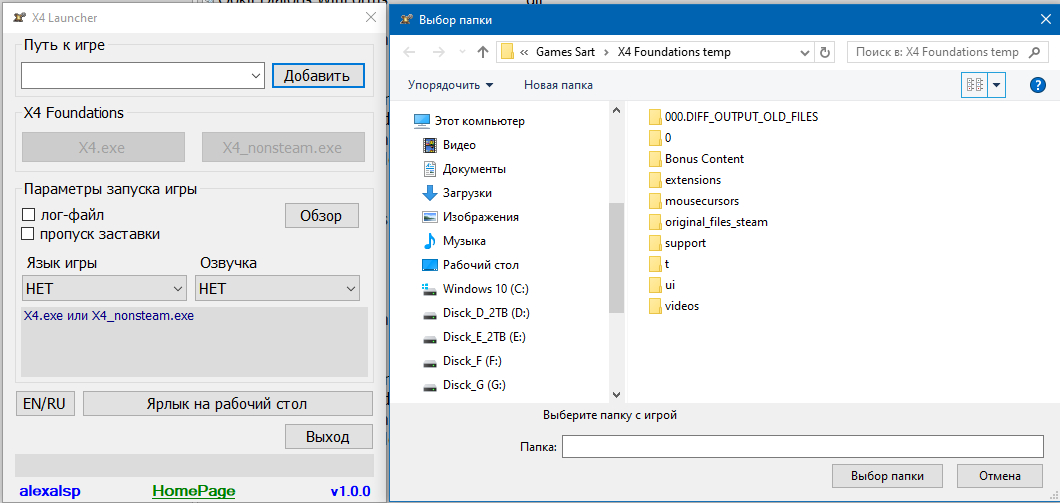The height and width of the screenshot is (503, 1060).
Task: Open the extensions folder
Action: 692,180
